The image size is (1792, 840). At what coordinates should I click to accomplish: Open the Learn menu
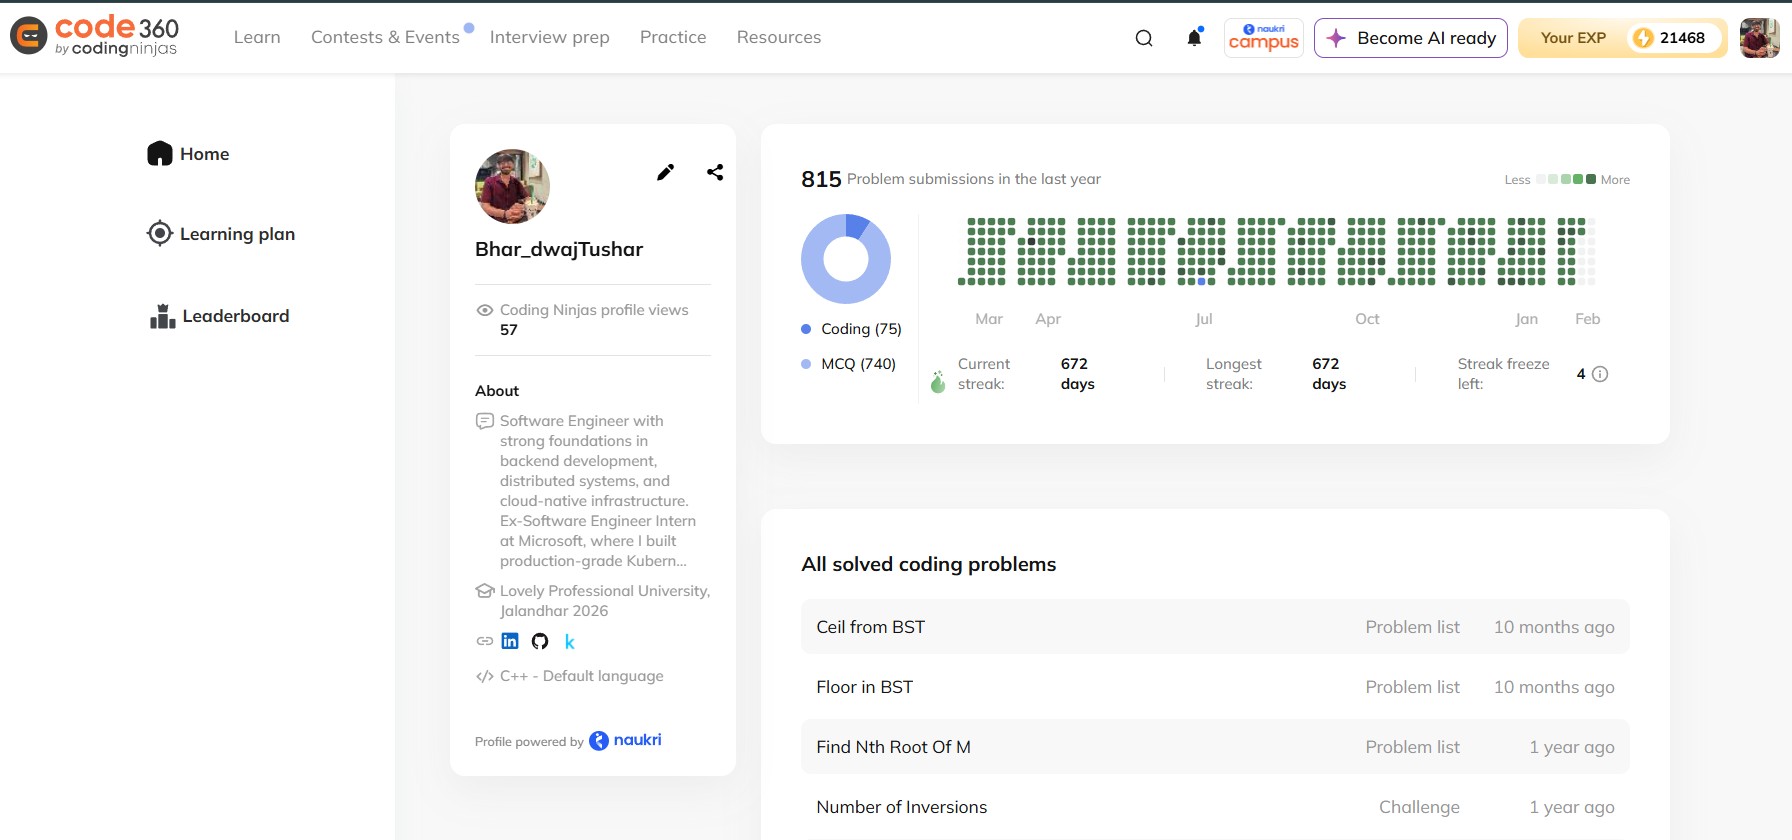click(257, 37)
